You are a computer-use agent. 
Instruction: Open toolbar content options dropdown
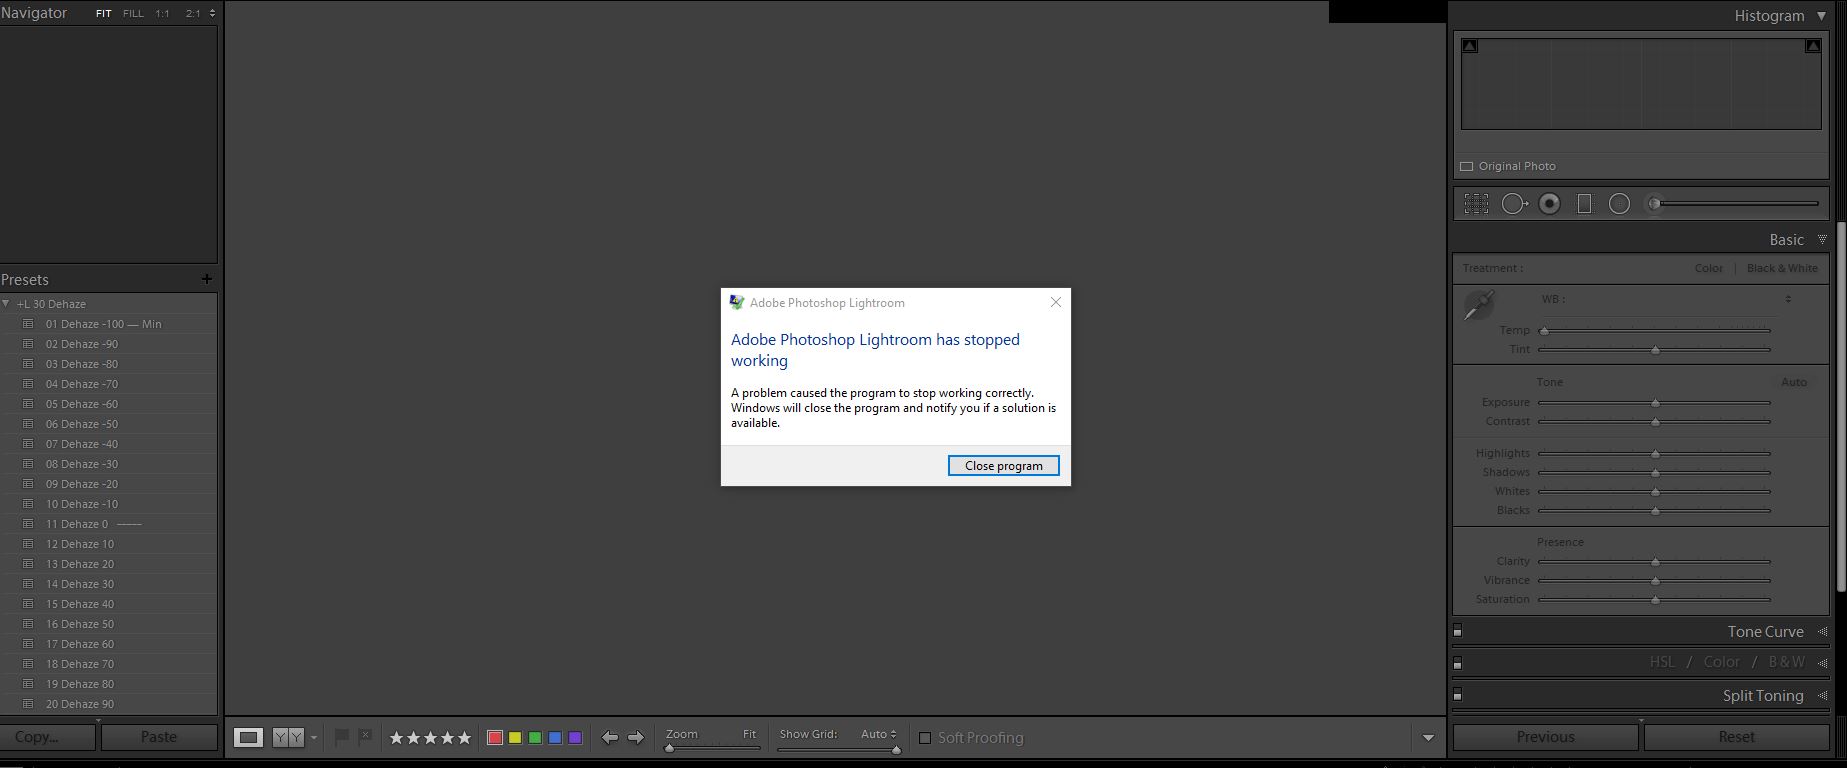click(x=1428, y=738)
